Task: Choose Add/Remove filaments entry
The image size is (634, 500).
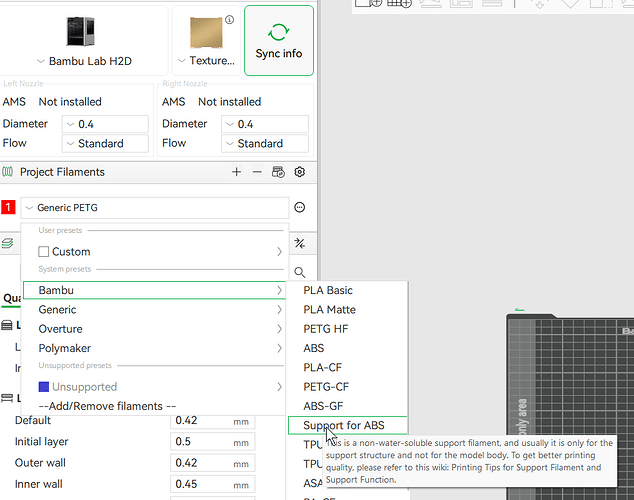Action: click(x=107, y=406)
